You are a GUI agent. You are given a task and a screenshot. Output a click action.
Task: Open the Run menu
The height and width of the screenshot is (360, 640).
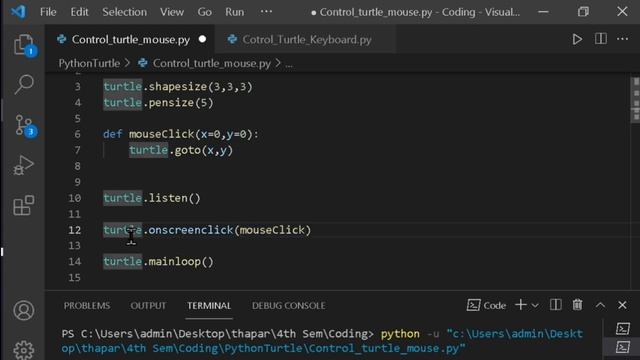[235, 12]
